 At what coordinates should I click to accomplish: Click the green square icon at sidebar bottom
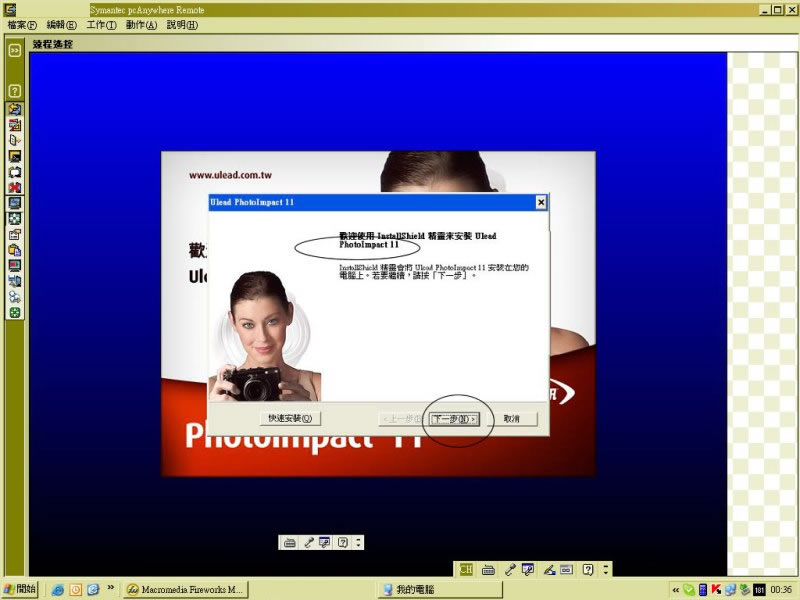coord(14,313)
